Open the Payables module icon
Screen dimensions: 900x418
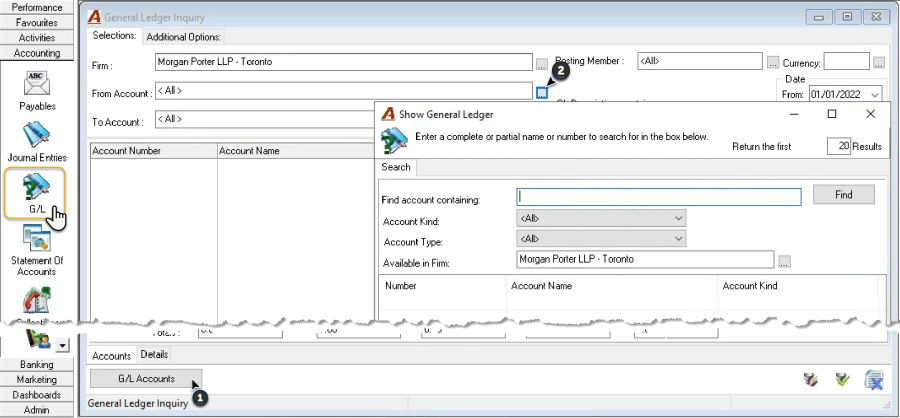click(37, 84)
